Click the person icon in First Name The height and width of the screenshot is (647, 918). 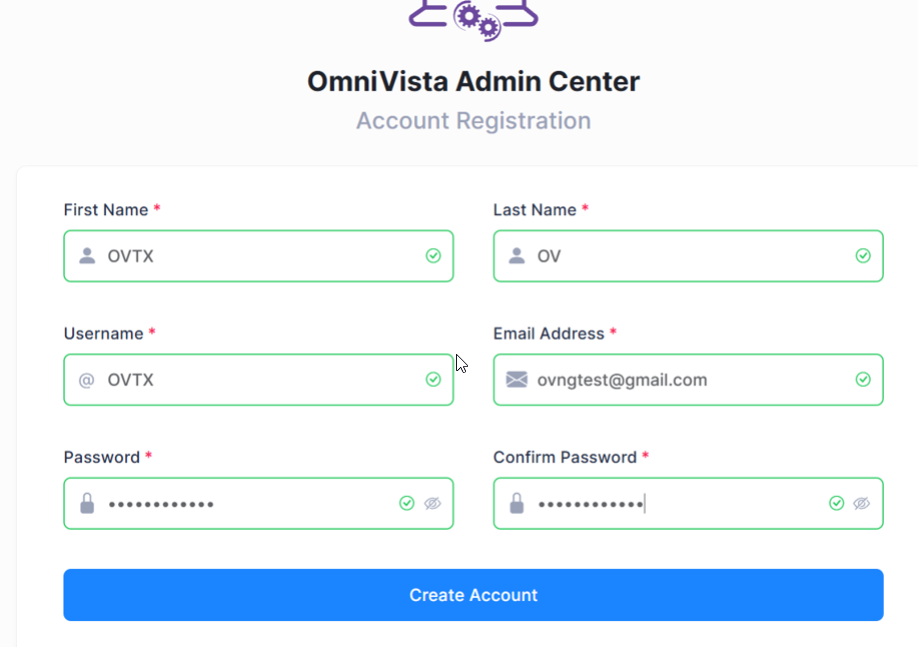tap(87, 256)
